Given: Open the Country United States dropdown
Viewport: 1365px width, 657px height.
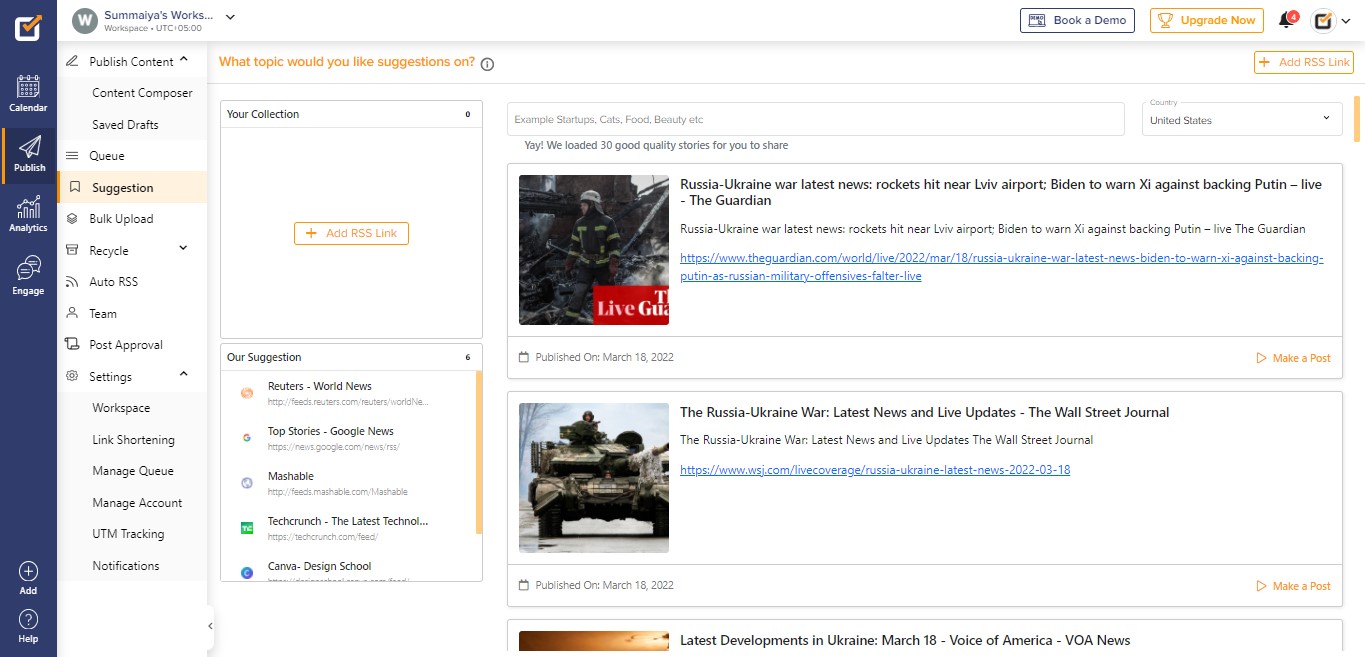Looking at the screenshot, I should coord(1243,119).
